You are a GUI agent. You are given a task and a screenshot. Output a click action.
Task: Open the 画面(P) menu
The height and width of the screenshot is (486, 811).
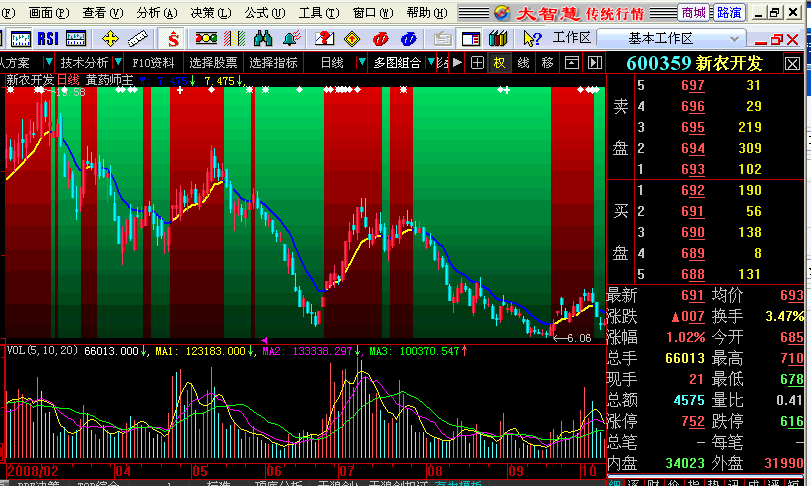(x=49, y=12)
